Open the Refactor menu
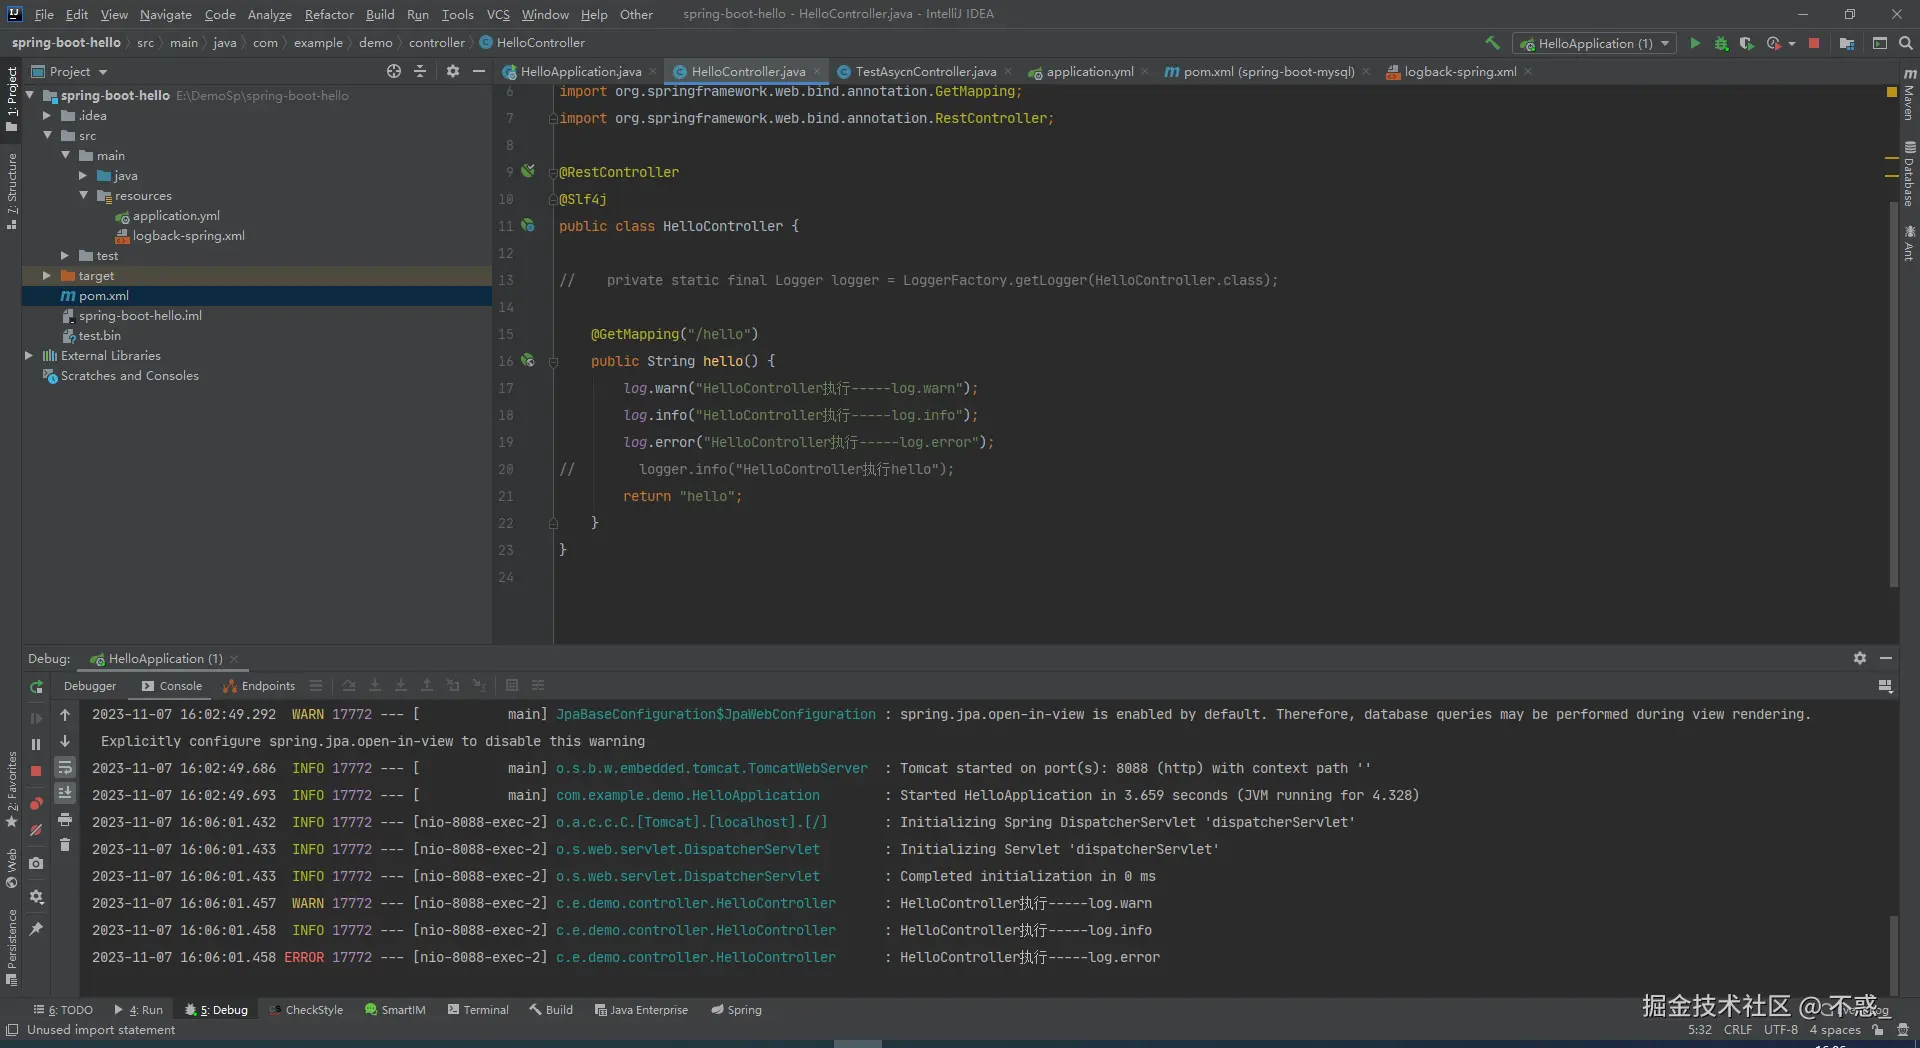 (x=329, y=14)
